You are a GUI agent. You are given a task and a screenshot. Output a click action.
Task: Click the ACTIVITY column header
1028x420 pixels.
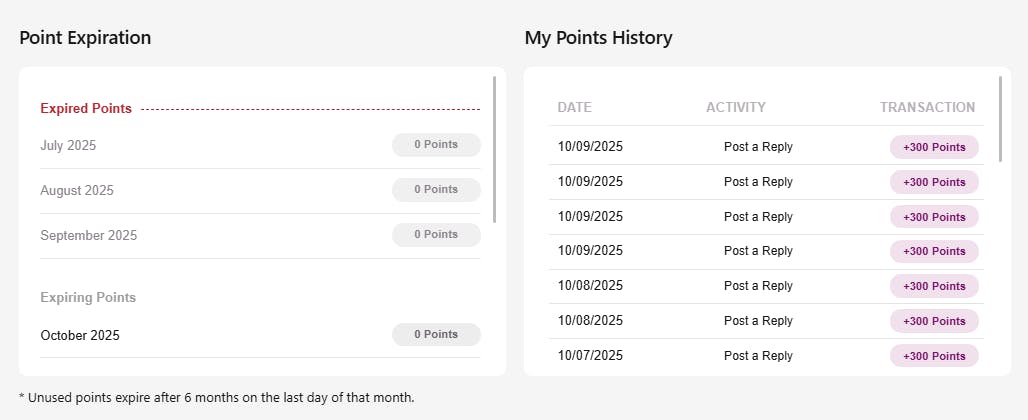coord(735,107)
